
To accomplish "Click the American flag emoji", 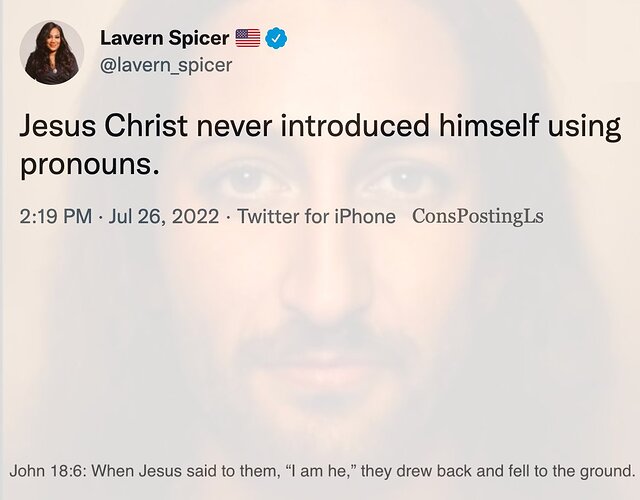I will click(x=247, y=39).
